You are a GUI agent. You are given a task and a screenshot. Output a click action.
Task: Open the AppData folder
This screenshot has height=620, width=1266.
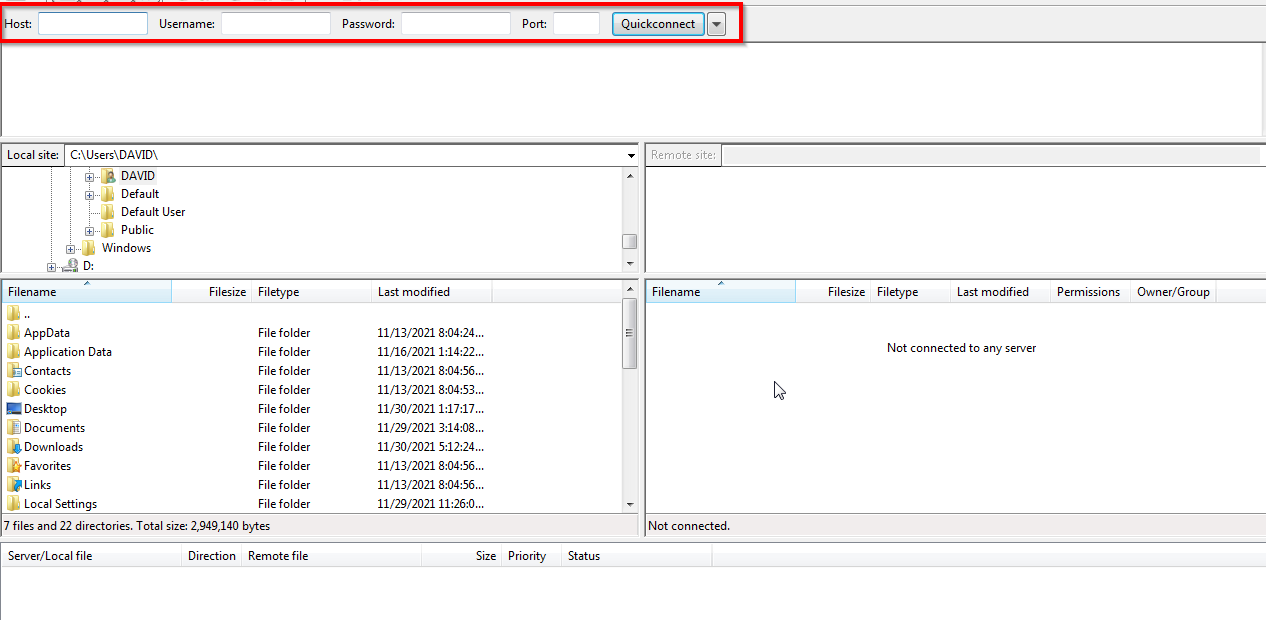click(44, 332)
